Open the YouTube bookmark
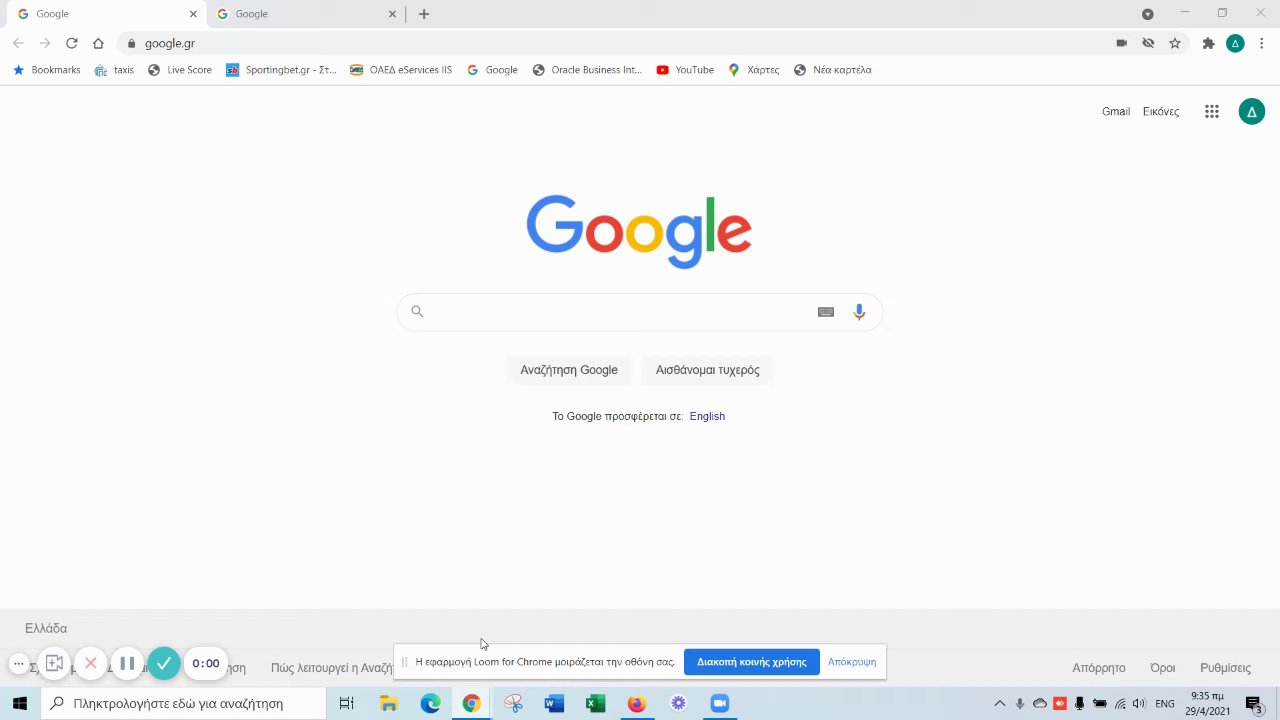The height and width of the screenshot is (720, 1280). (x=685, y=70)
